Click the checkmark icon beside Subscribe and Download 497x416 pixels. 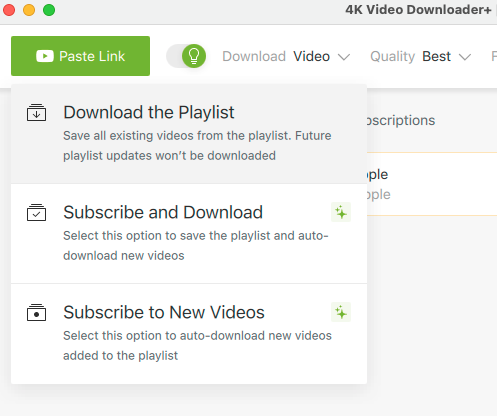36,213
